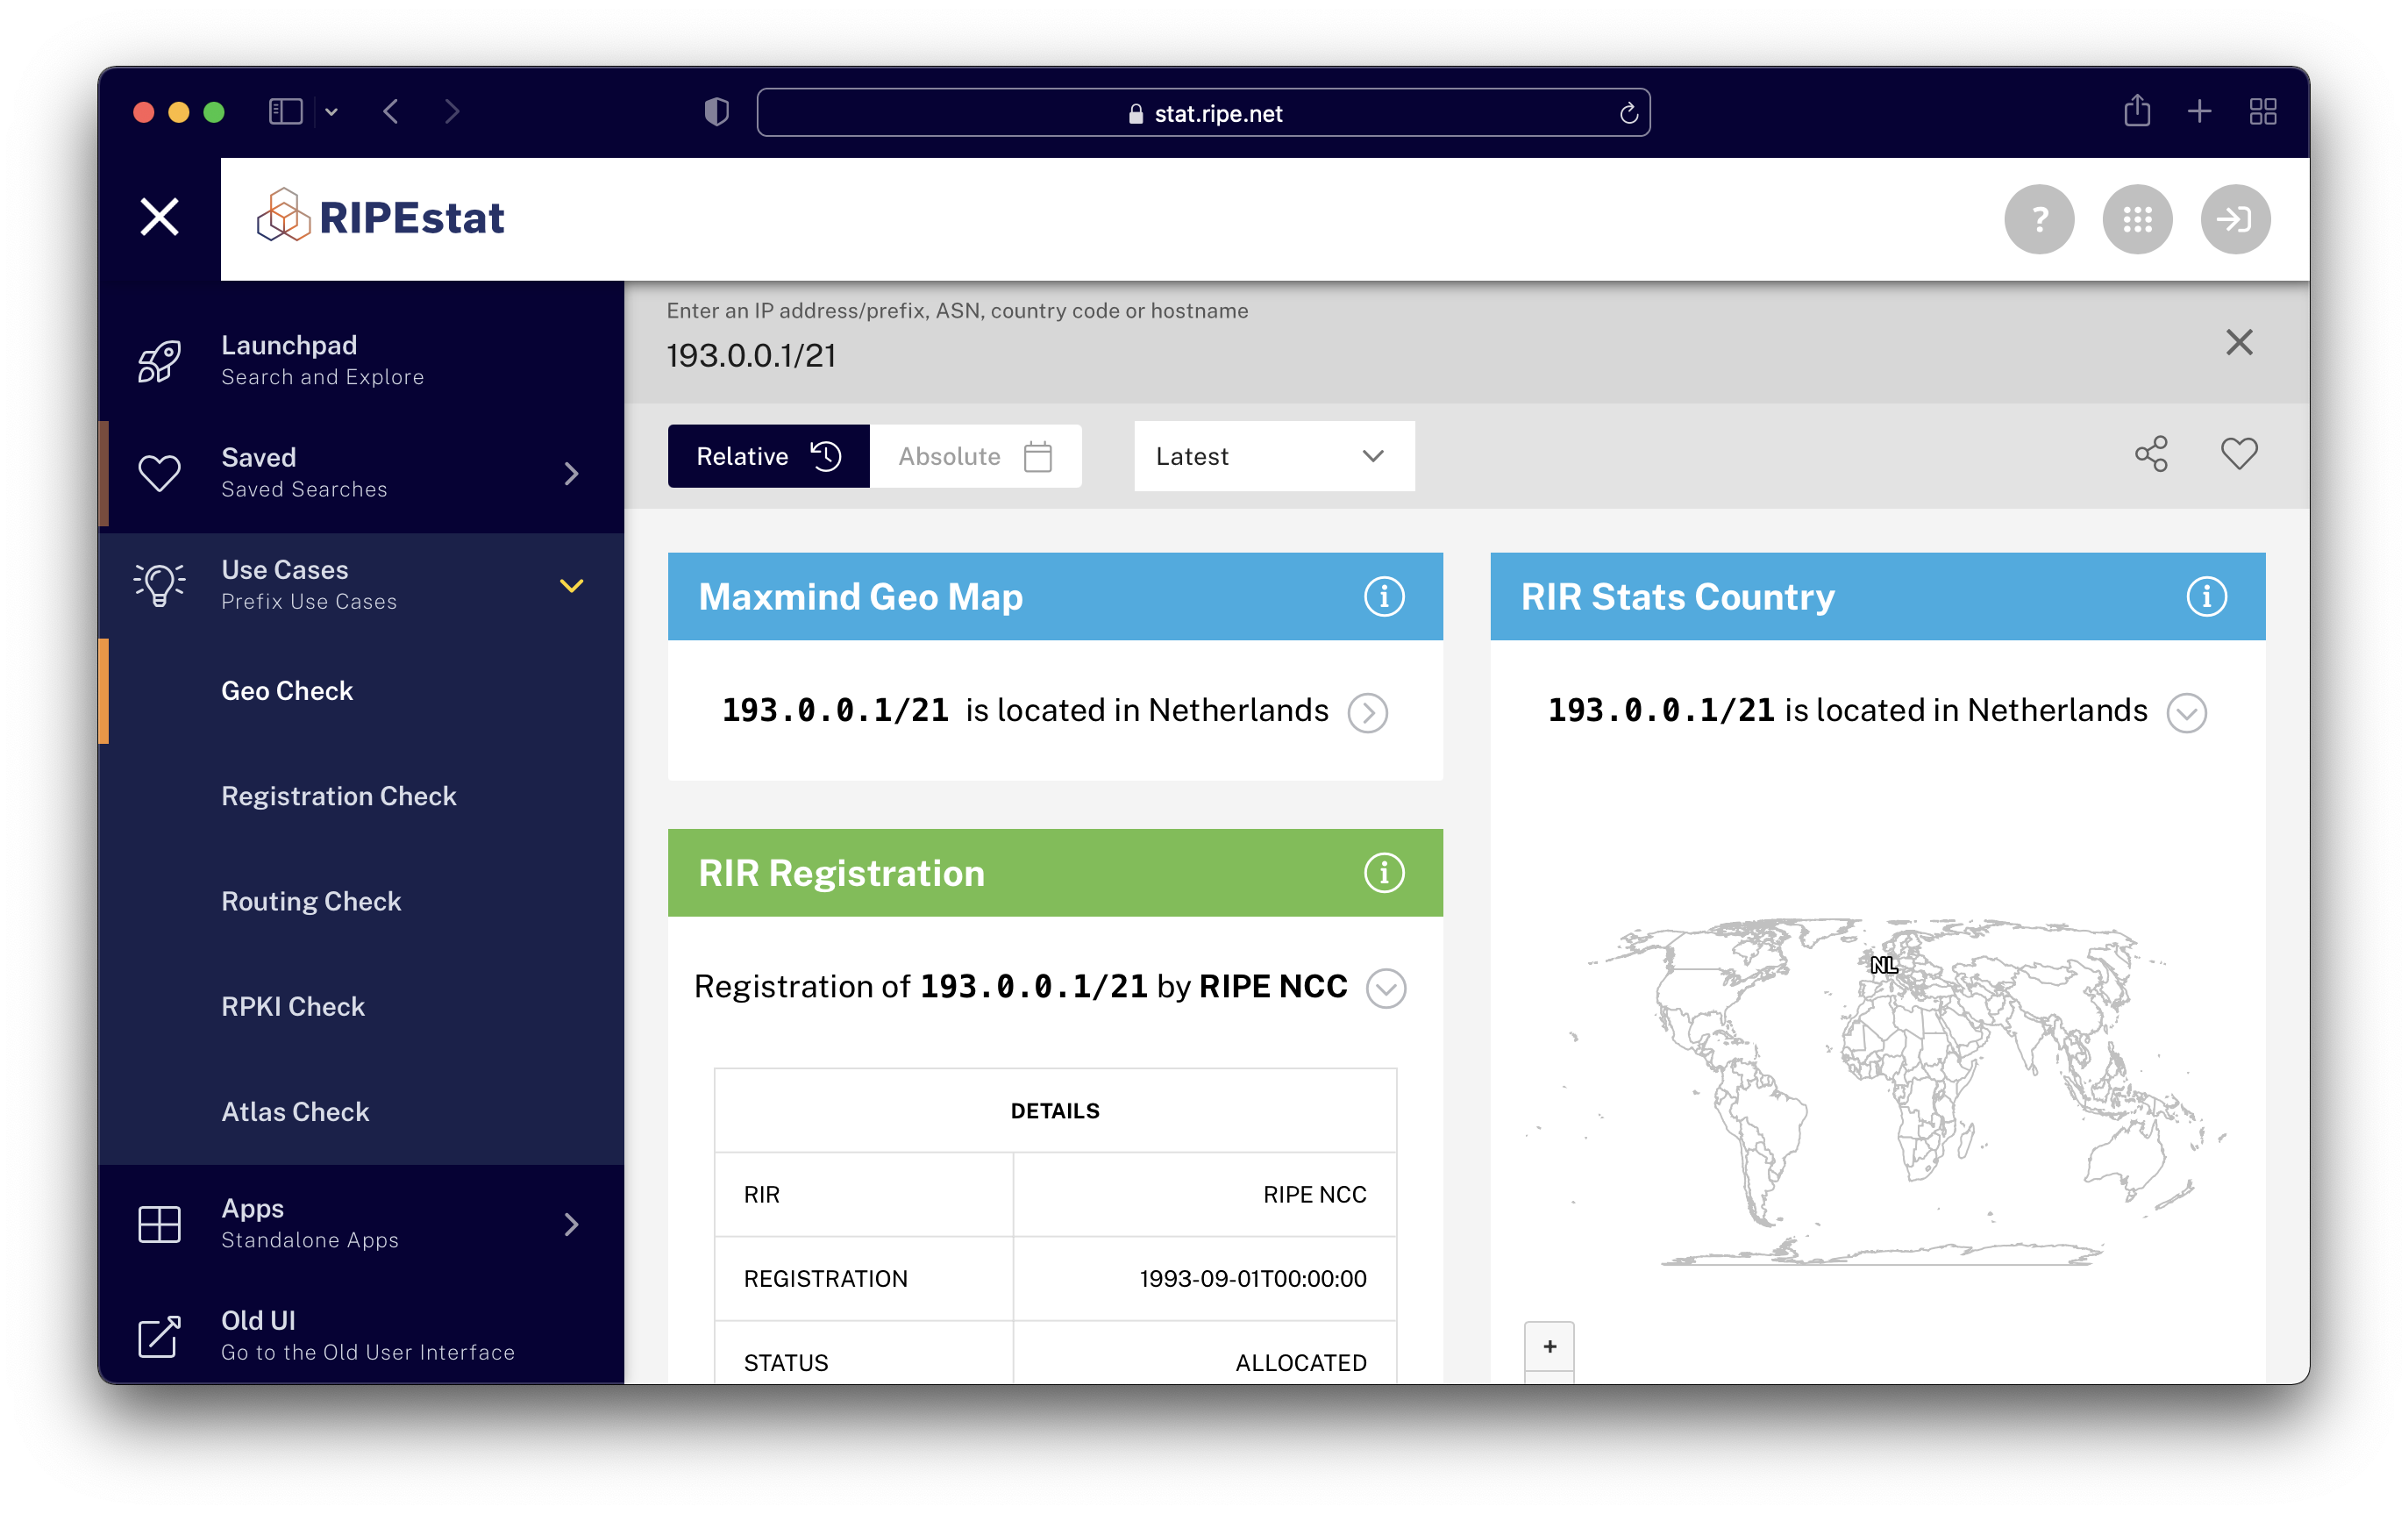This screenshot has height=1514, width=2408.
Task: Save search with the heart icon
Action: [2238, 455]
